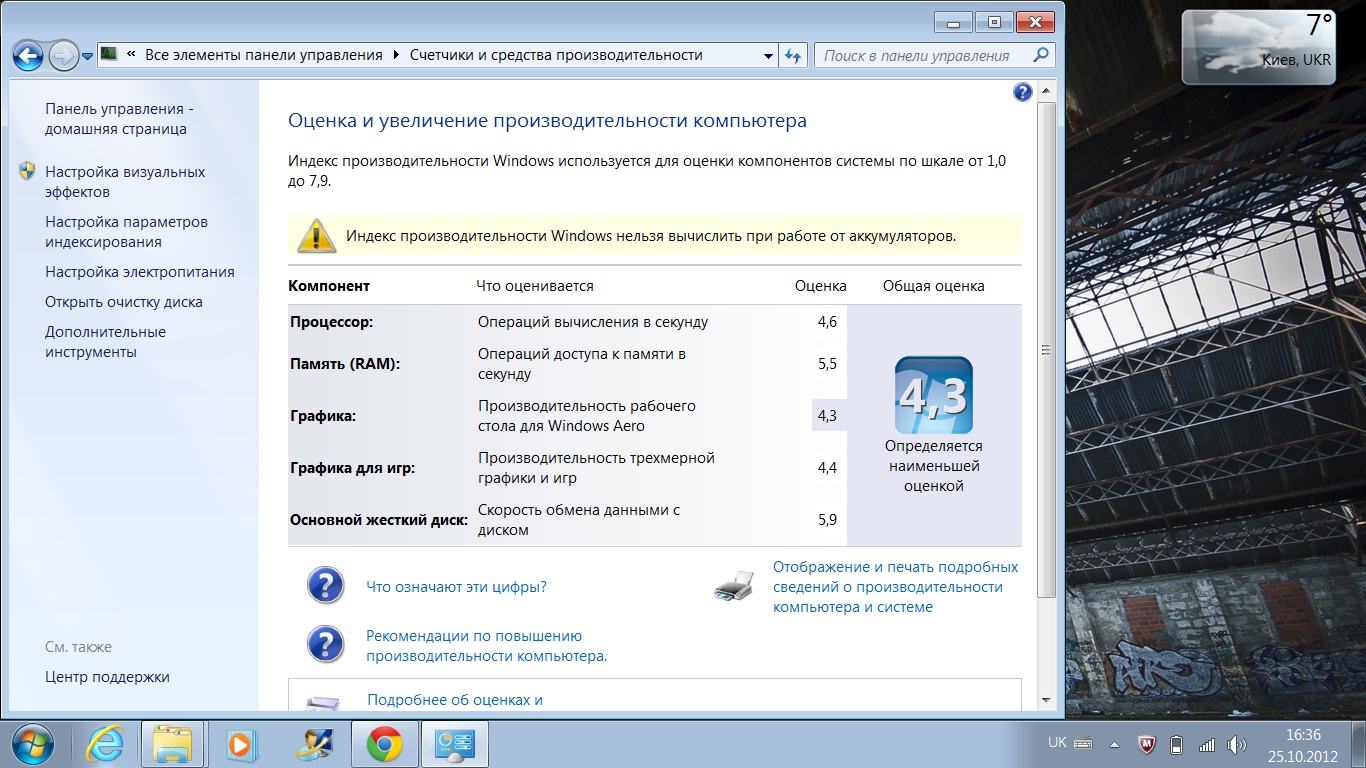
Task: Open Google Chrome from taskbar
Action: (384, 744)
